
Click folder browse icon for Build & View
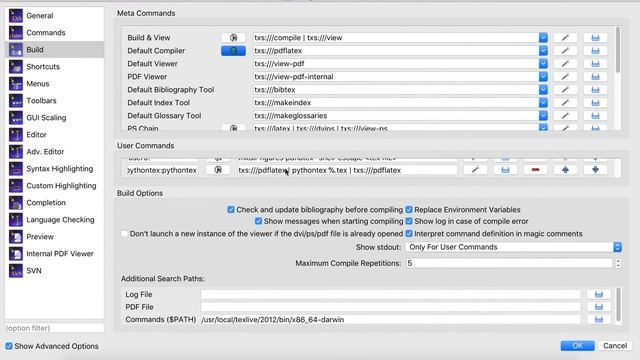point(596,38)
